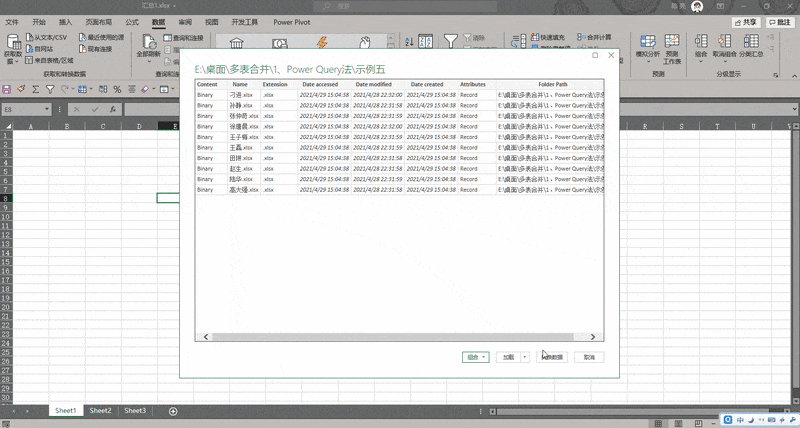Click the Cancel button in the dialog

pos(590,357)
